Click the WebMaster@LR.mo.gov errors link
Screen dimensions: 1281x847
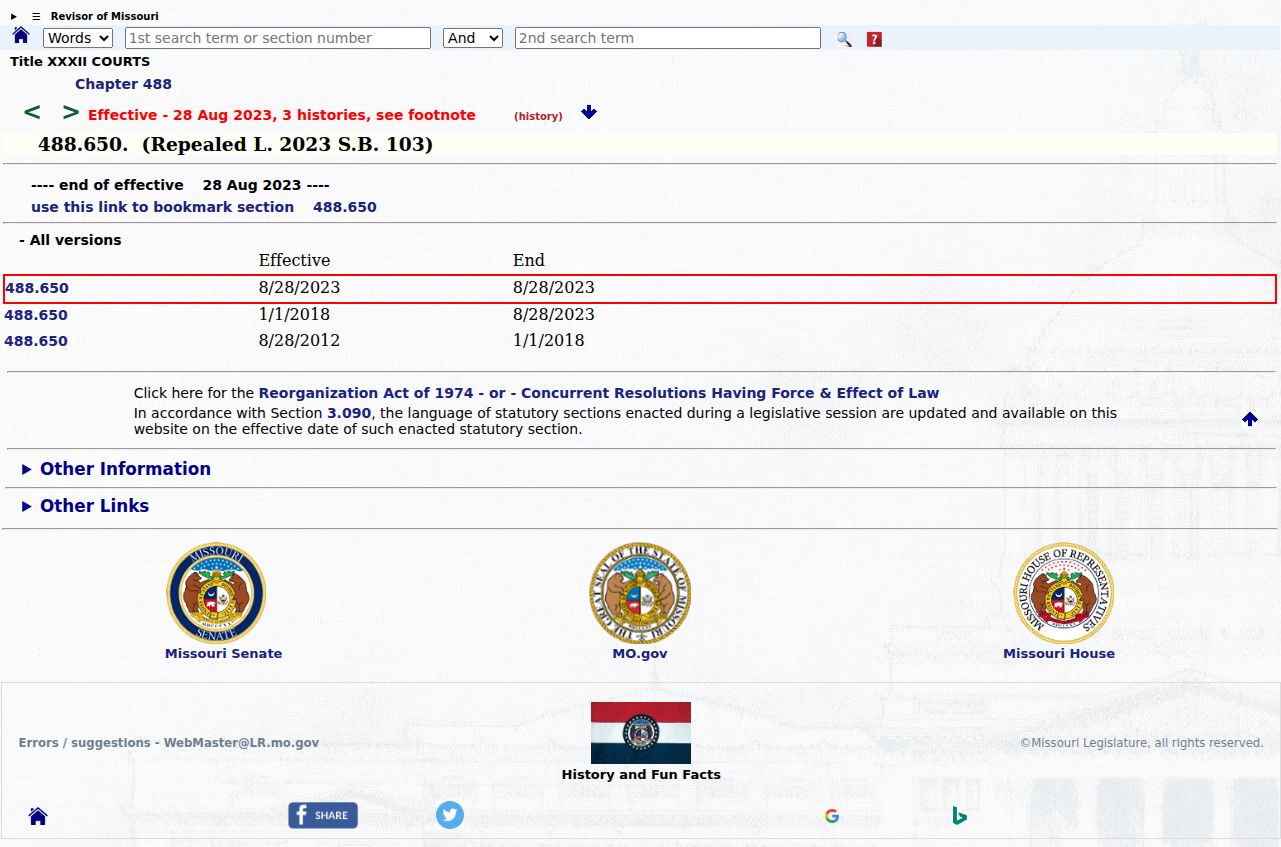pyautogui.click(x=169, y=743)
